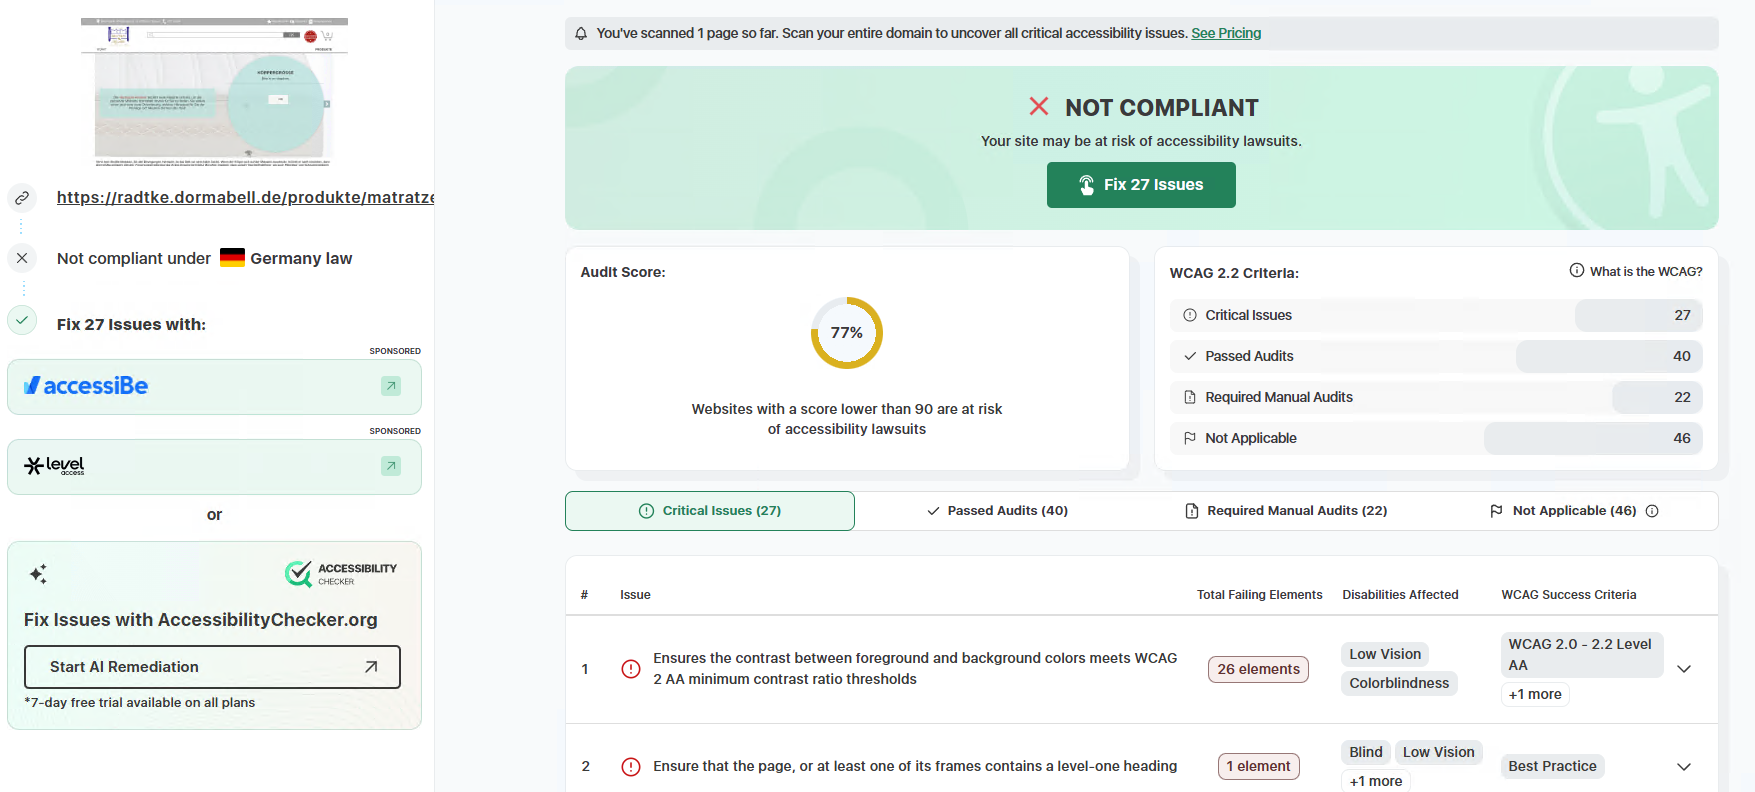Expand the contrast ratio issue row chevron
This screenshot has height=792, width=1755.
tap(1684, 669)
